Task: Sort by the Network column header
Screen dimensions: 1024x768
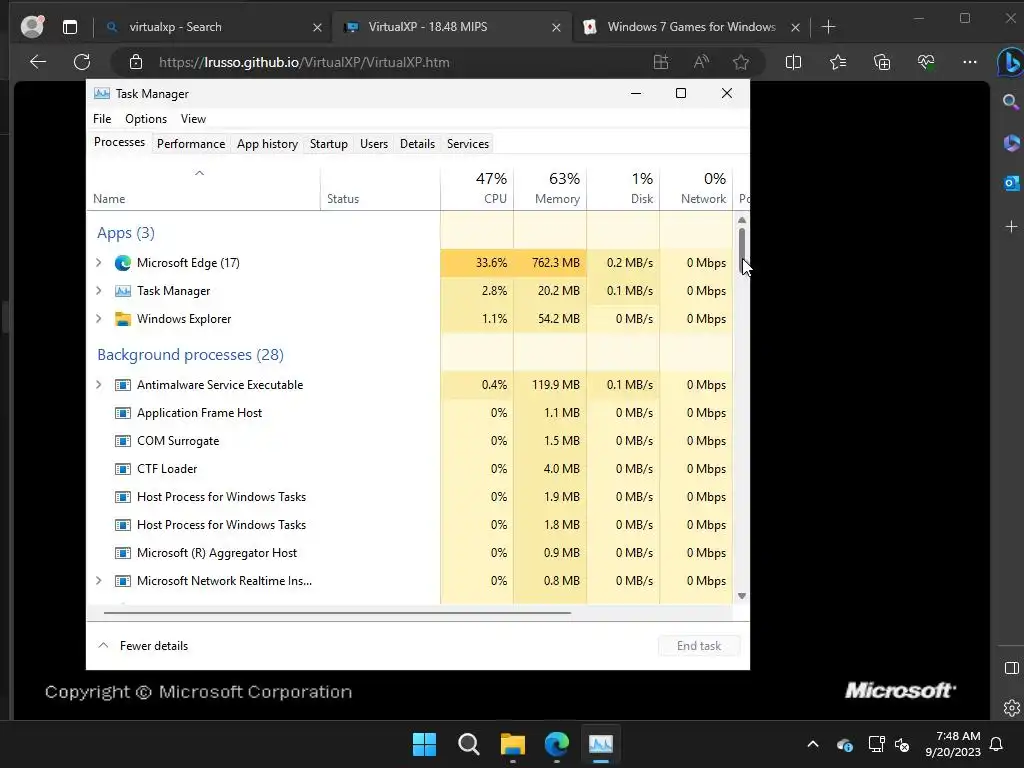Action: click(696, 188)
